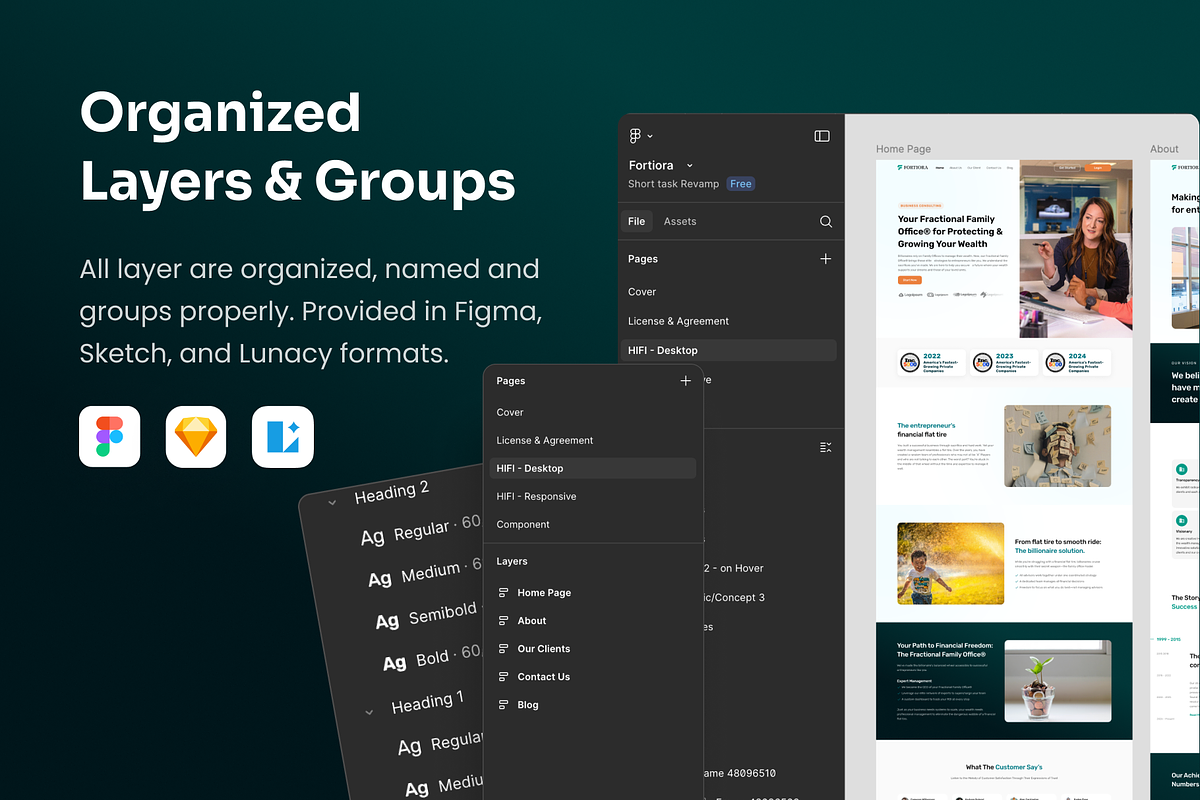Select the child running in sprinkler image
This screenshot has height=800, width=1200.
pos(951,563)
